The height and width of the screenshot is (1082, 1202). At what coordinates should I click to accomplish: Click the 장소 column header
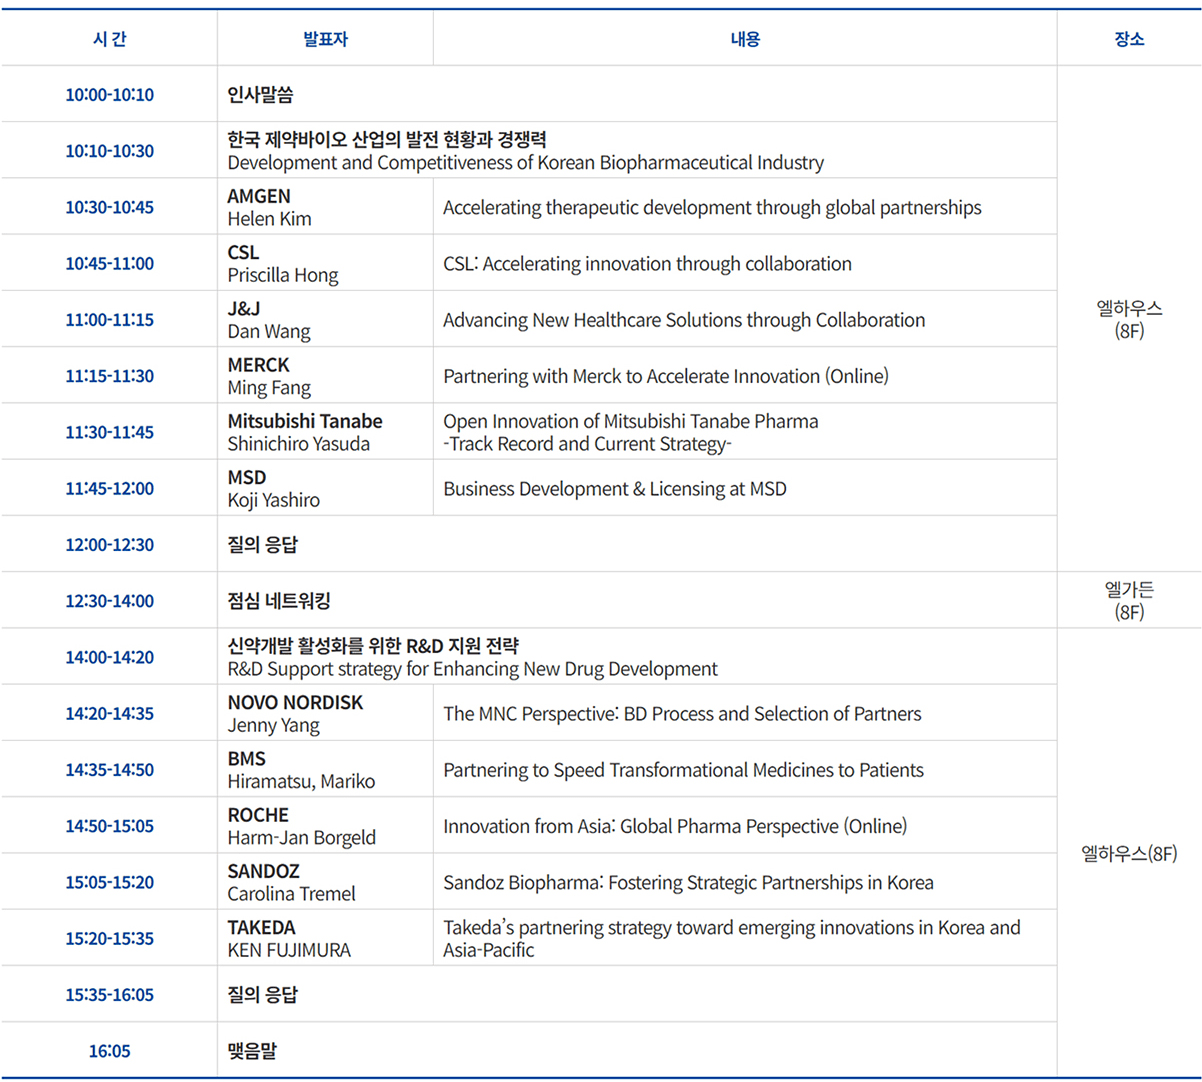[x=1129, y=37]
